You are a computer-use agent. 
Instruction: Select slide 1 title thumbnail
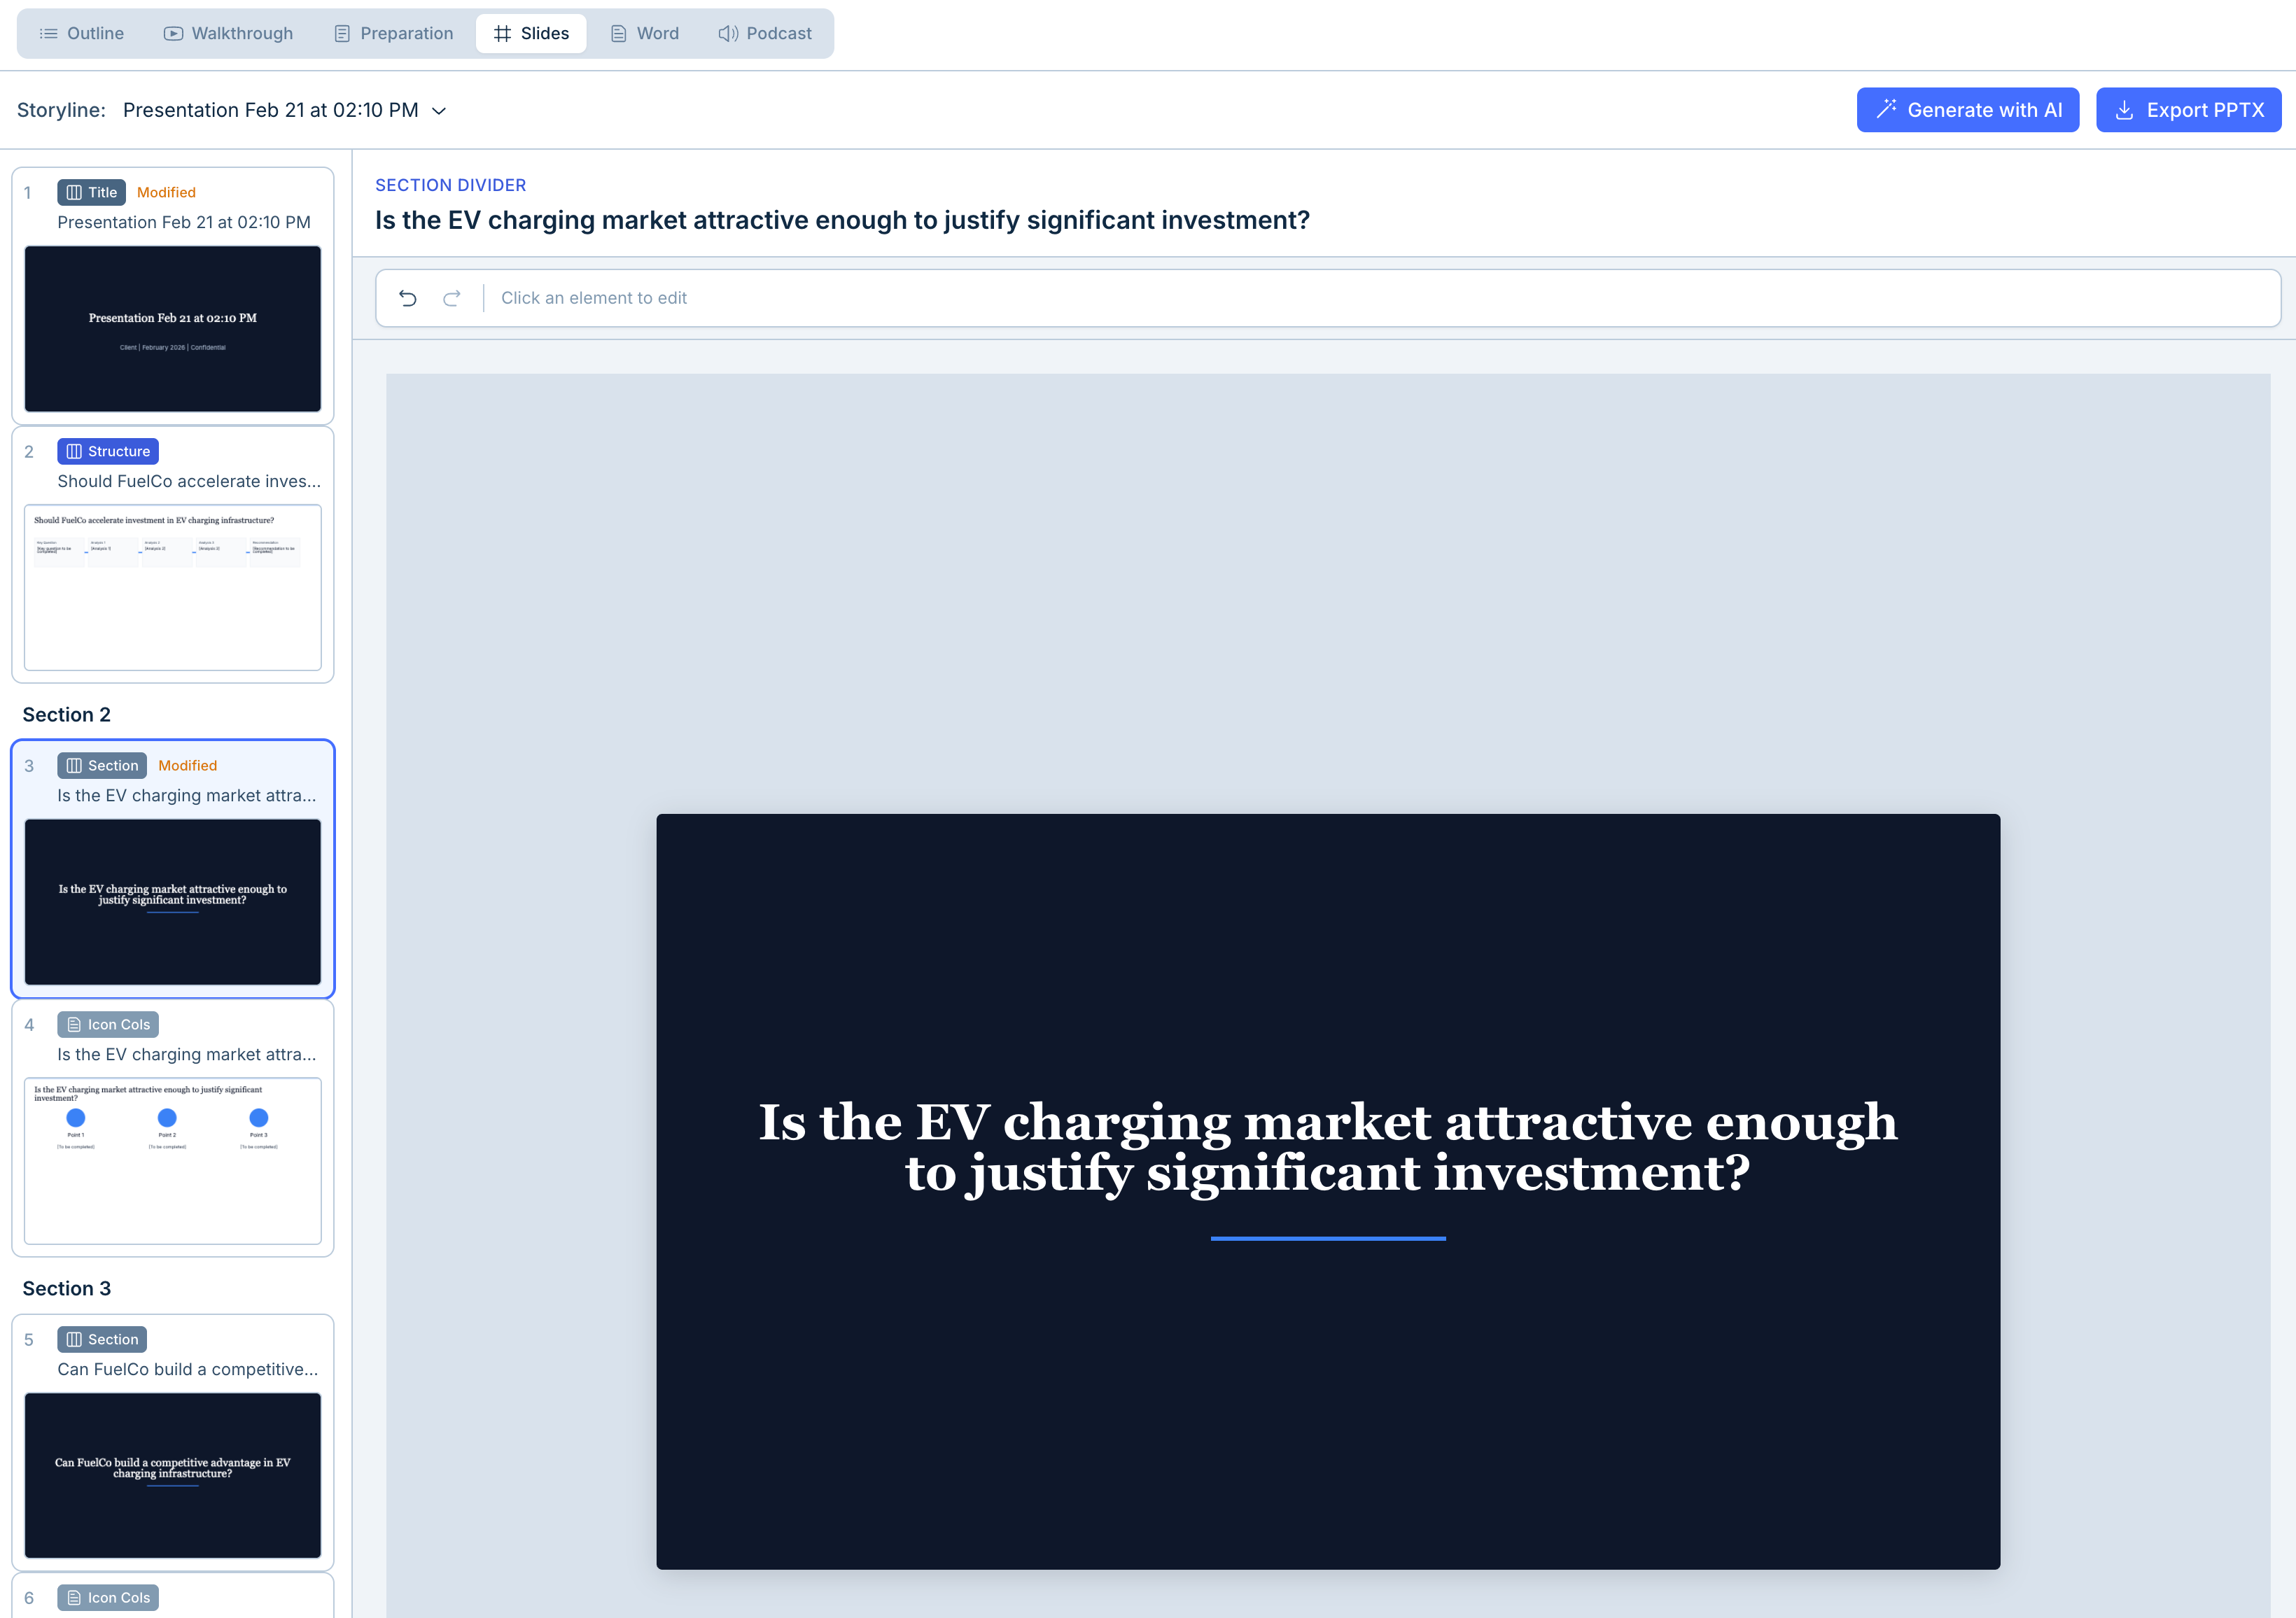pyautogui.click(x=173, y=328)
